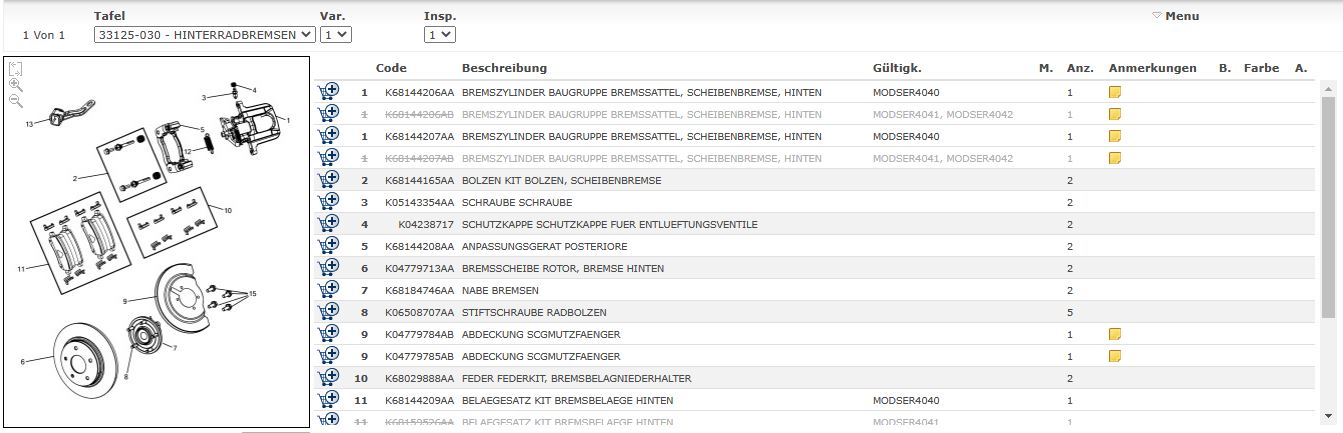Click part code K06508707AA Stiftschraube
This screenshot has height=433, width=1343.
419,312
